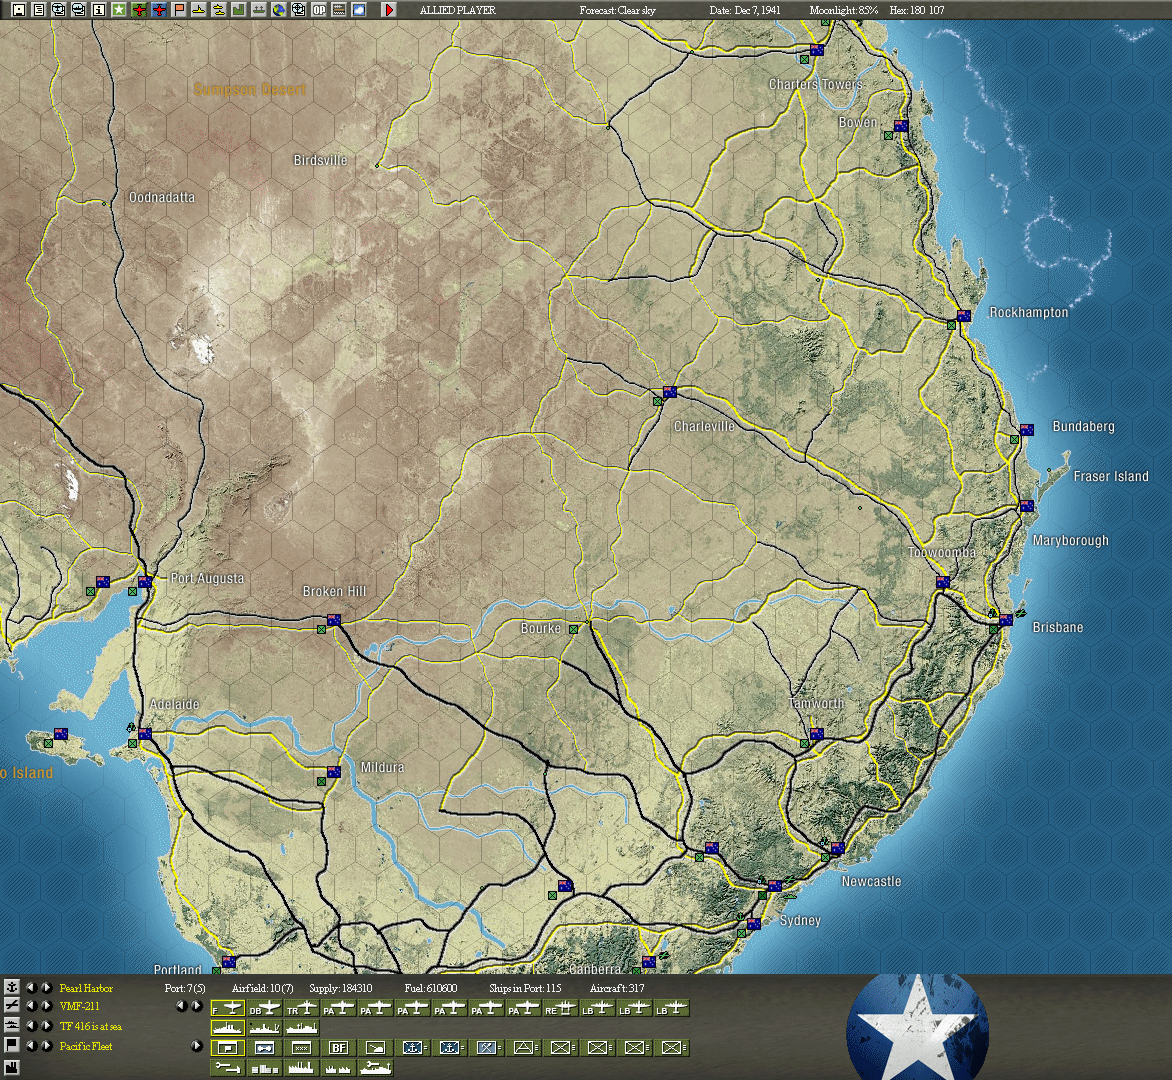The width and height of the screenshot is (1172, 1080).
Task: Go to previous task force before TF 416
Action: [x=31, y=1026]
